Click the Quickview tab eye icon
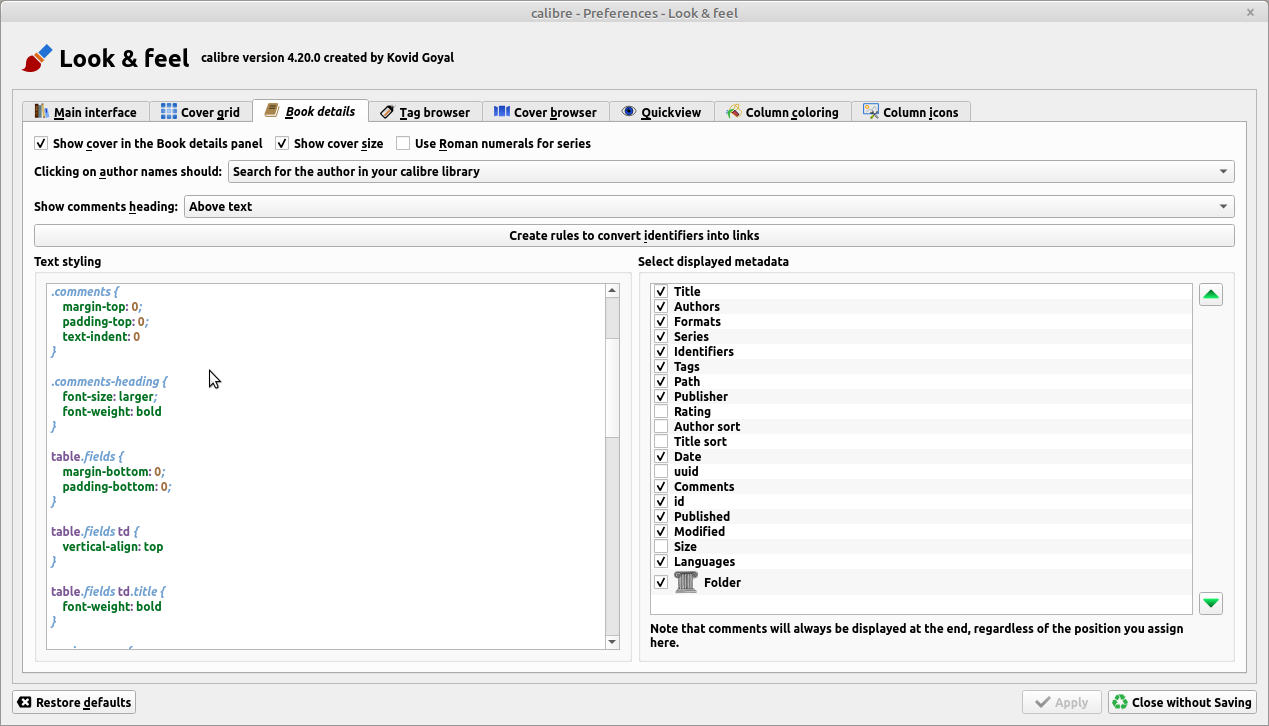Image resolution: width=1269 pixels, height=726 pixels. click(x=629, y=112)
